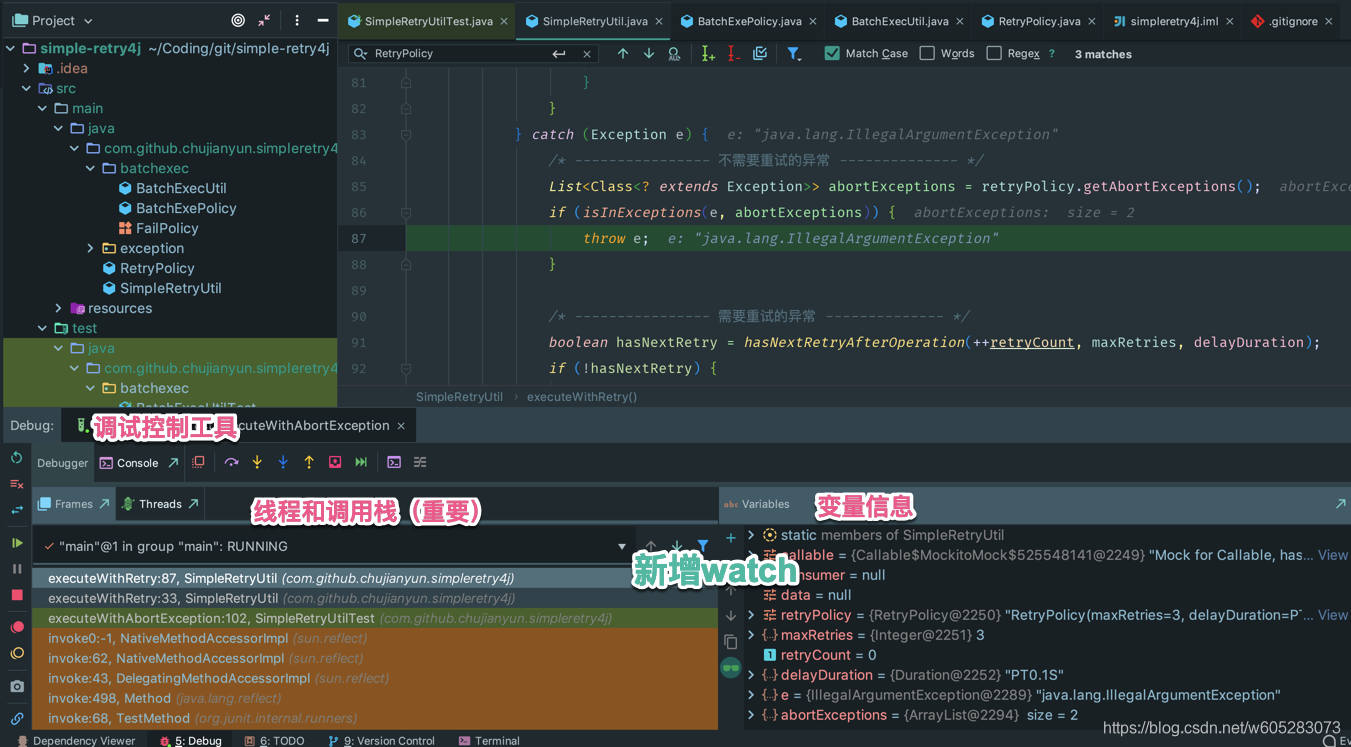The height and width of the screenshot is (747, 1351).
Task: Switch to BatchExecUtil.java tab
Action: (x=900, y=21)
